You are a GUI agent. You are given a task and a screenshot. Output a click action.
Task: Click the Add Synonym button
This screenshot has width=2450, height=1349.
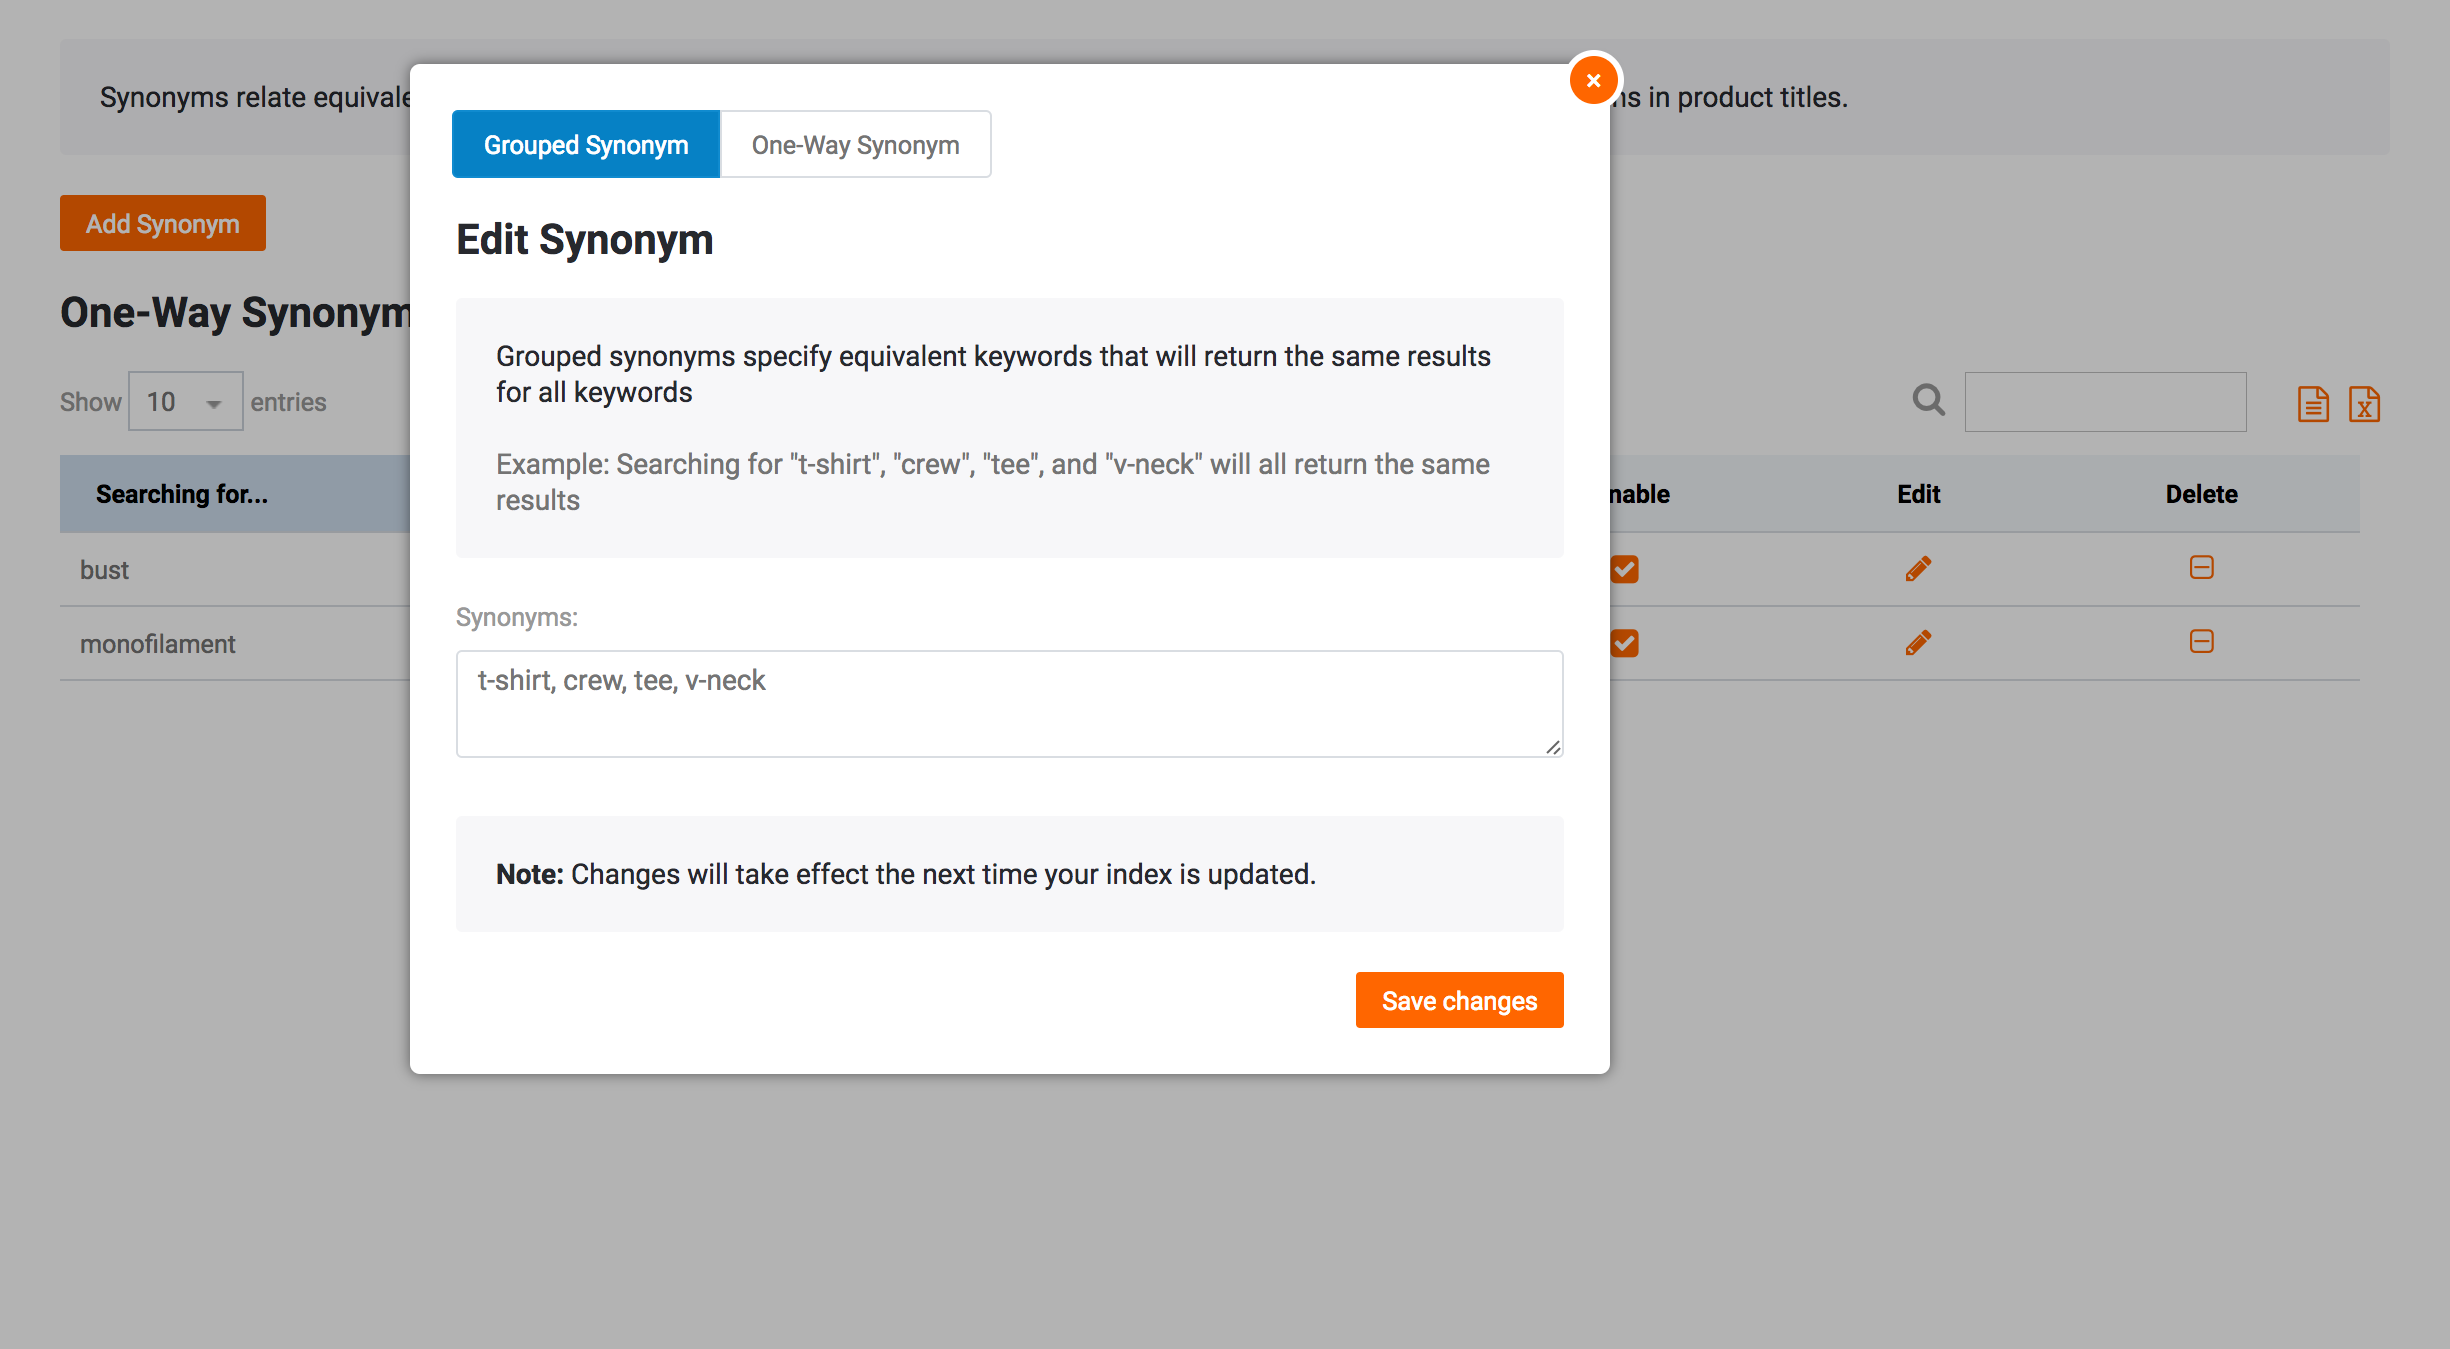tap(163, 223)
